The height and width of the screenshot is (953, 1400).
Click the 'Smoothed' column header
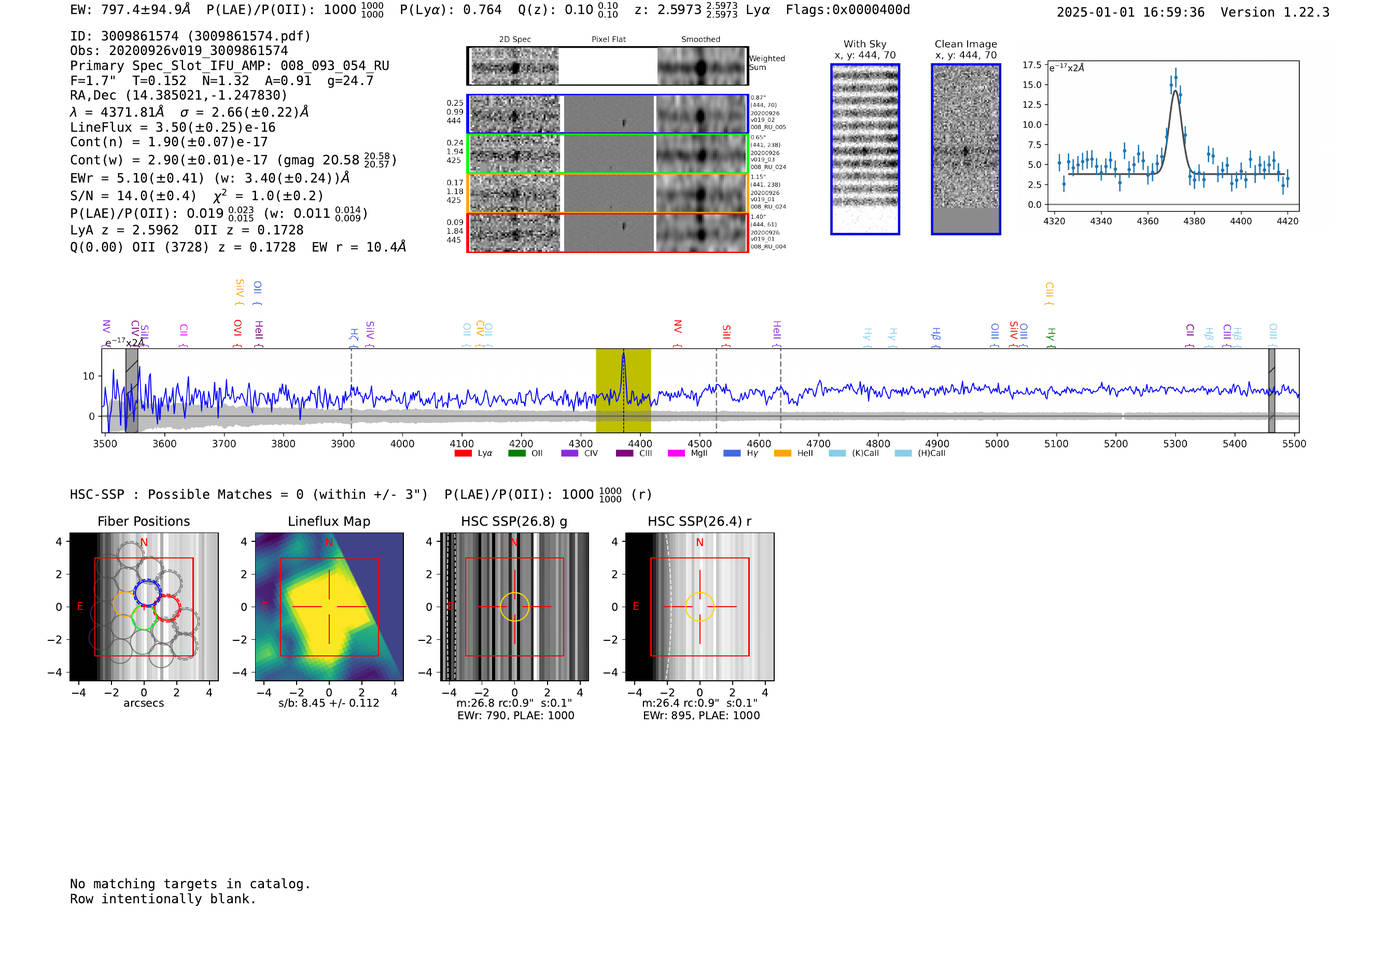point(701,40)
